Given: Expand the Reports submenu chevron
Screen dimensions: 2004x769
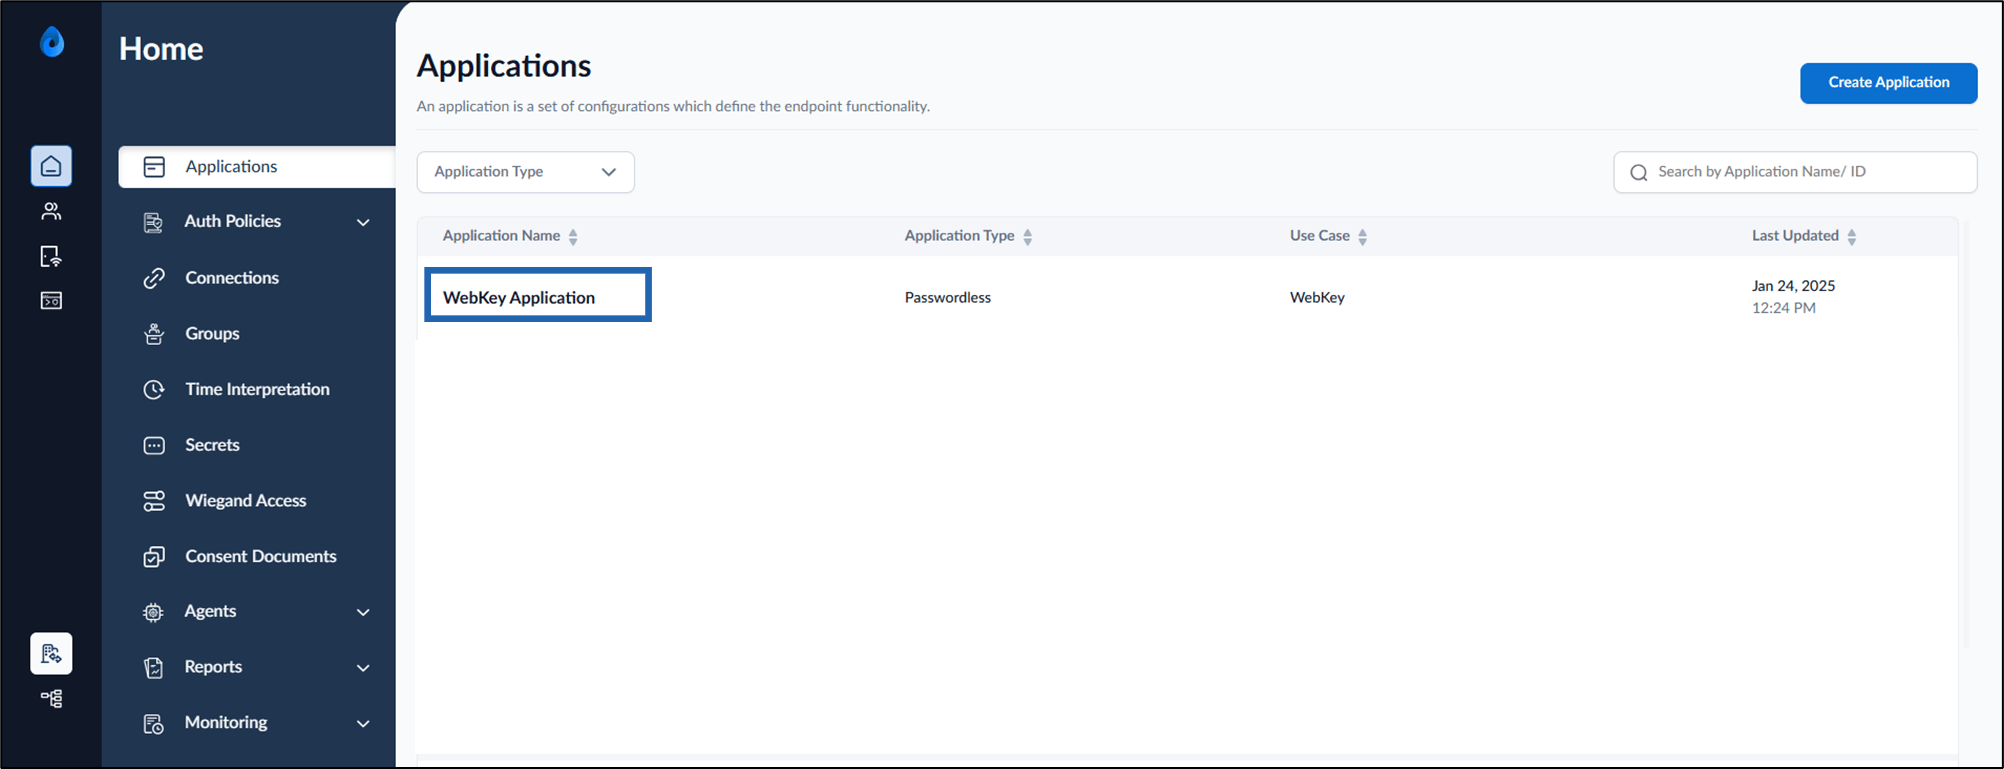Looking at the screenshot, I should pyautogui.click(x=363, y=668).
